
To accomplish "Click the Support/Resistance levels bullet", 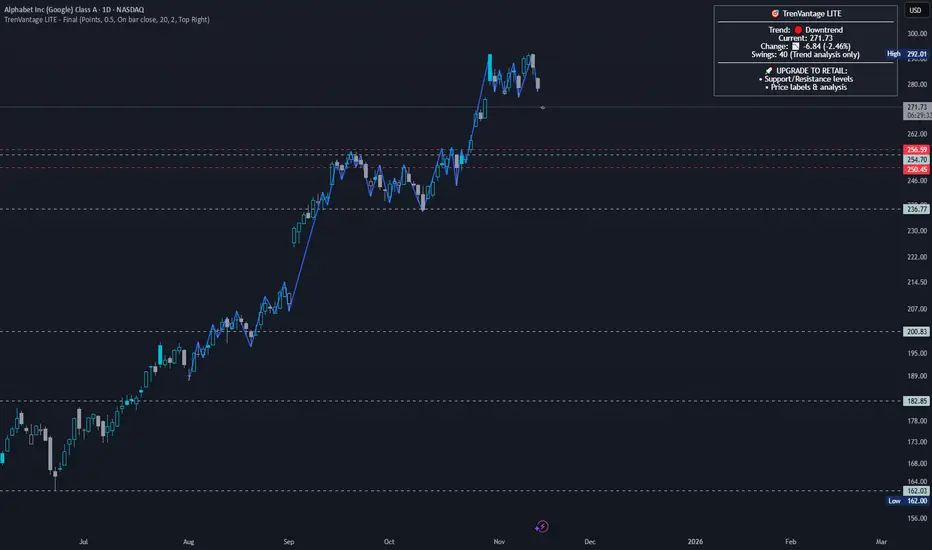I will pyautogui.click(x=805, y=79).
